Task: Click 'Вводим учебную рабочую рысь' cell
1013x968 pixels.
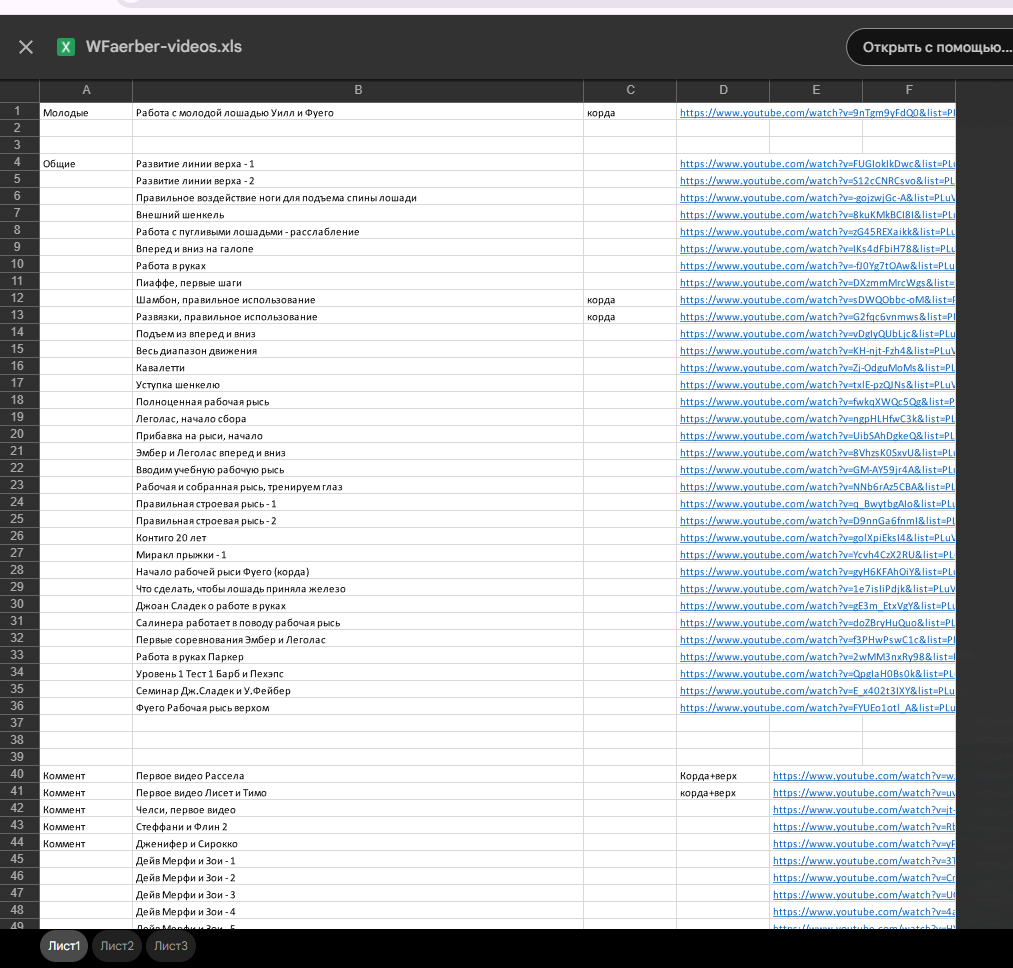Action: pyautogui.click(x=358, y=470)
